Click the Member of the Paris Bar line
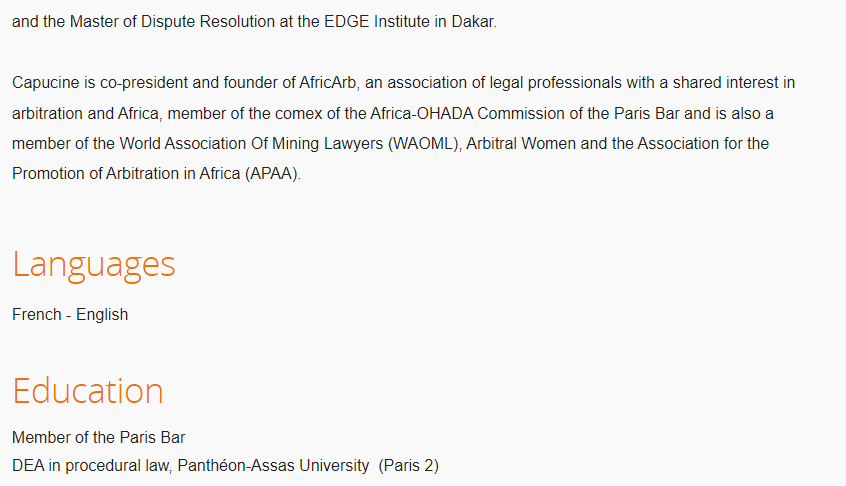This screenshot has height=486, width=846. point(98,437)
